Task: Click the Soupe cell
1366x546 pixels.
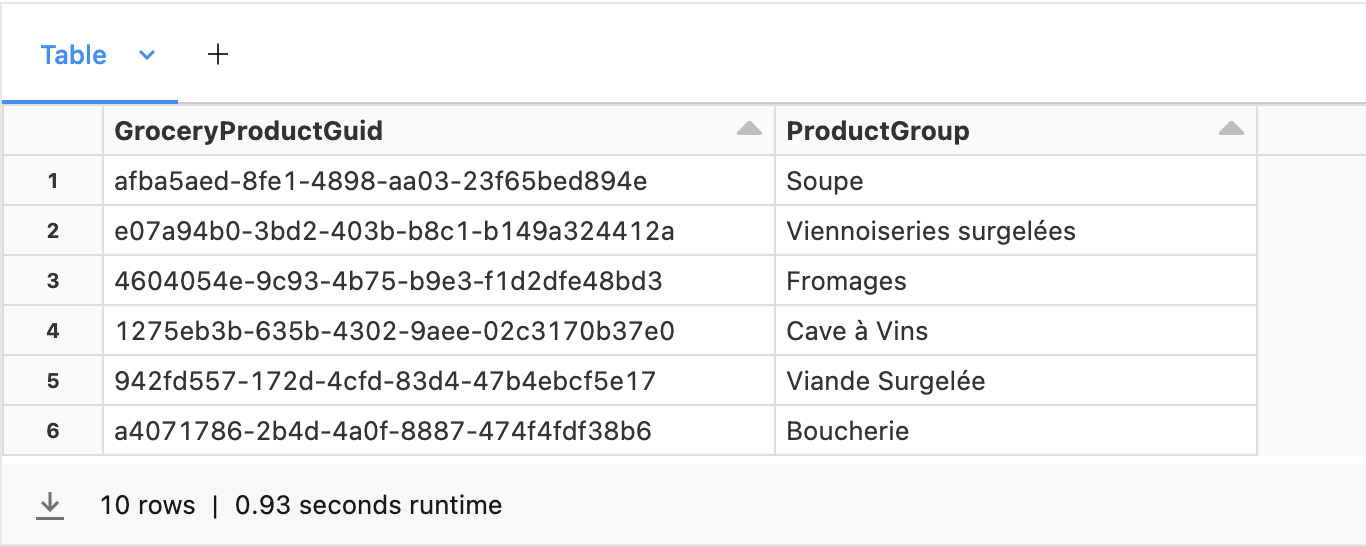Action: coord(825,181)
